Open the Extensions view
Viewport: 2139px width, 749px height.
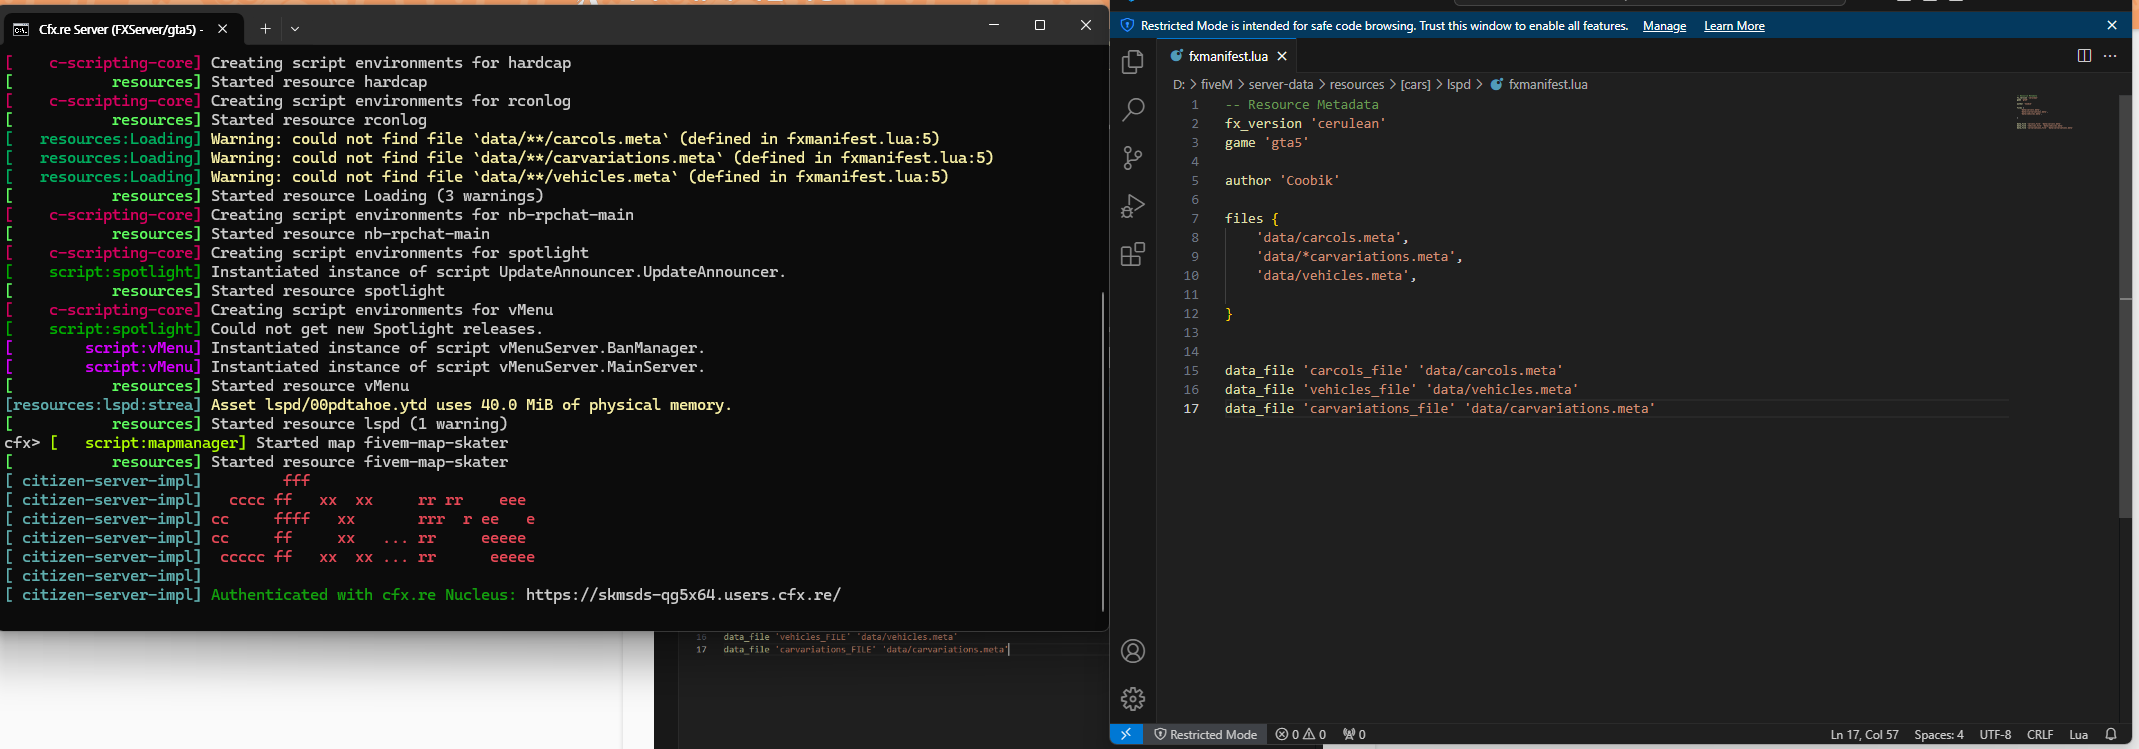pyautogui.click(x=1133, y=255)
